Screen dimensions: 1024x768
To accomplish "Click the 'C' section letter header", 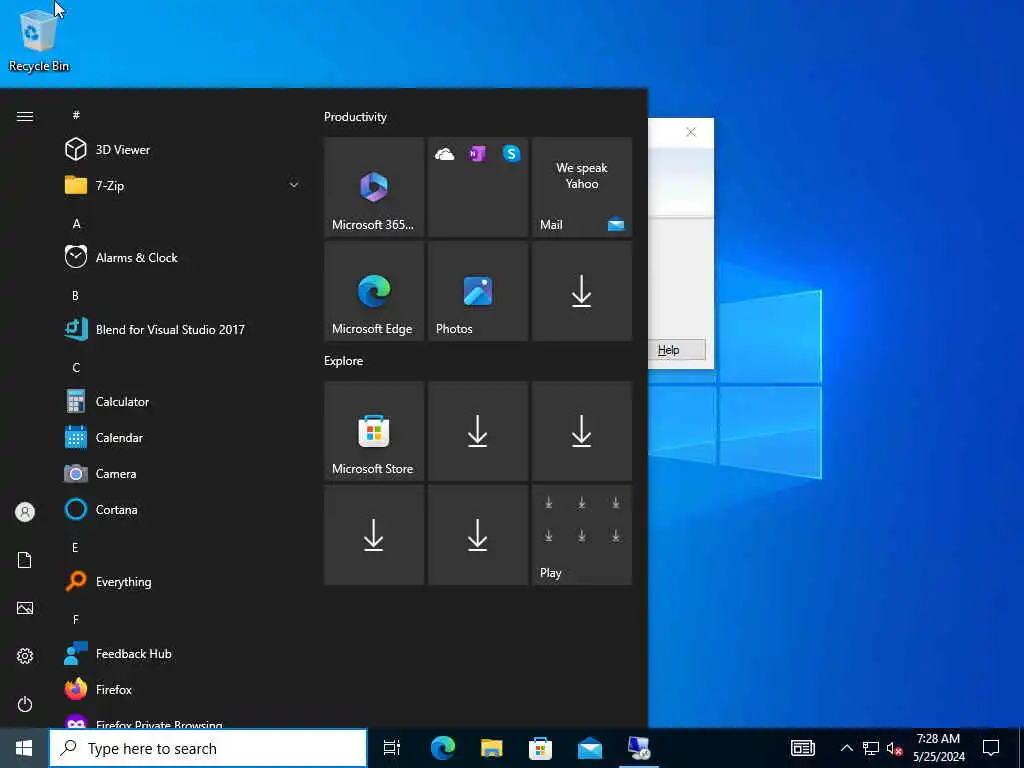I will pyautogui.click(x=76, y=367).
